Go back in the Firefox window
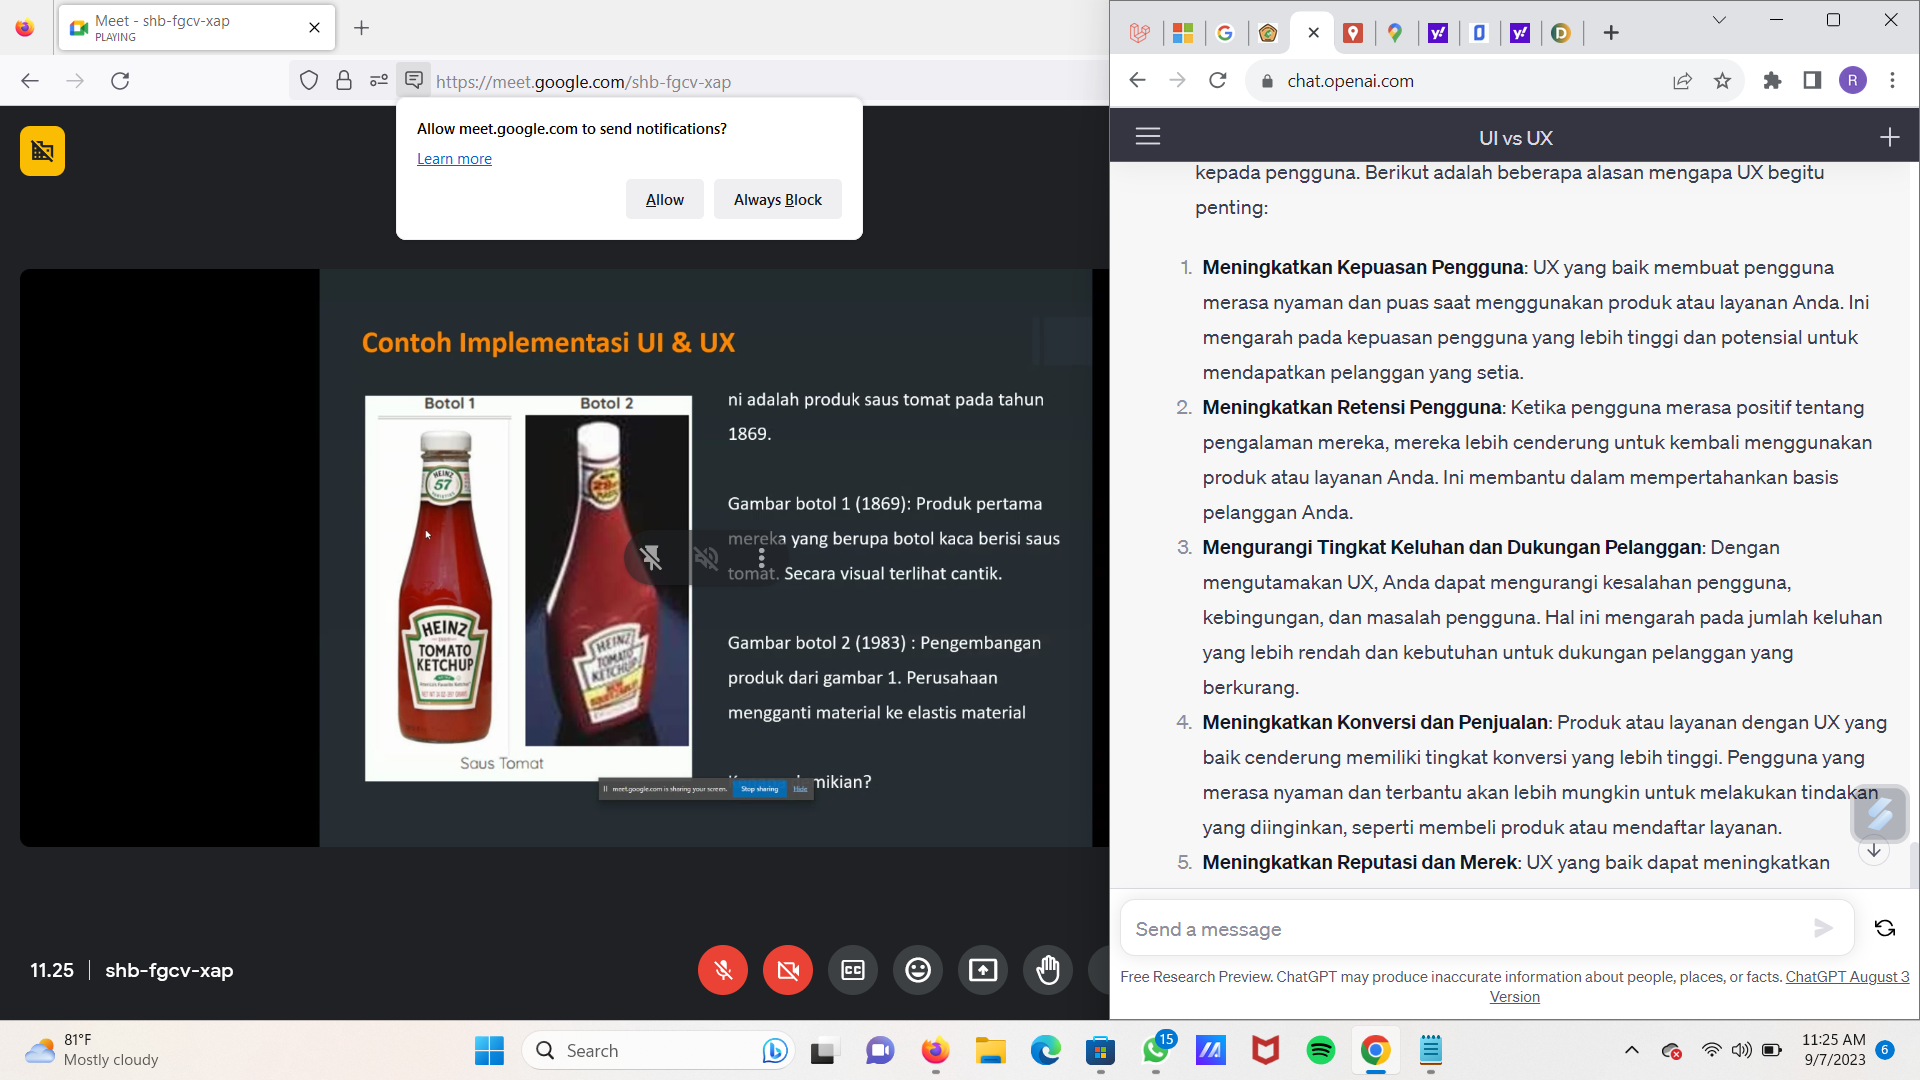The width and height of the screenshot is (1920, 1080). [x=30, y=81]
